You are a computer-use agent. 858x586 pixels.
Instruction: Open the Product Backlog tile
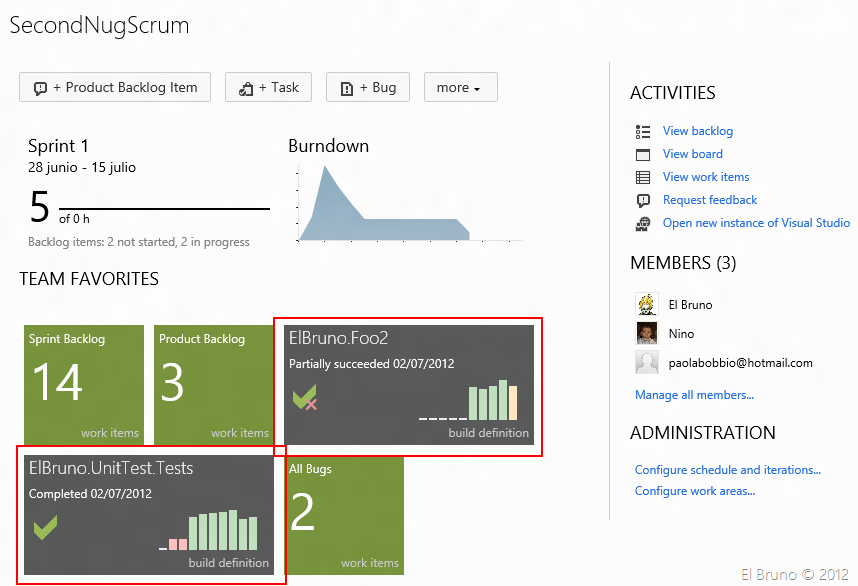pyautogui.click(x=214, y=384)
